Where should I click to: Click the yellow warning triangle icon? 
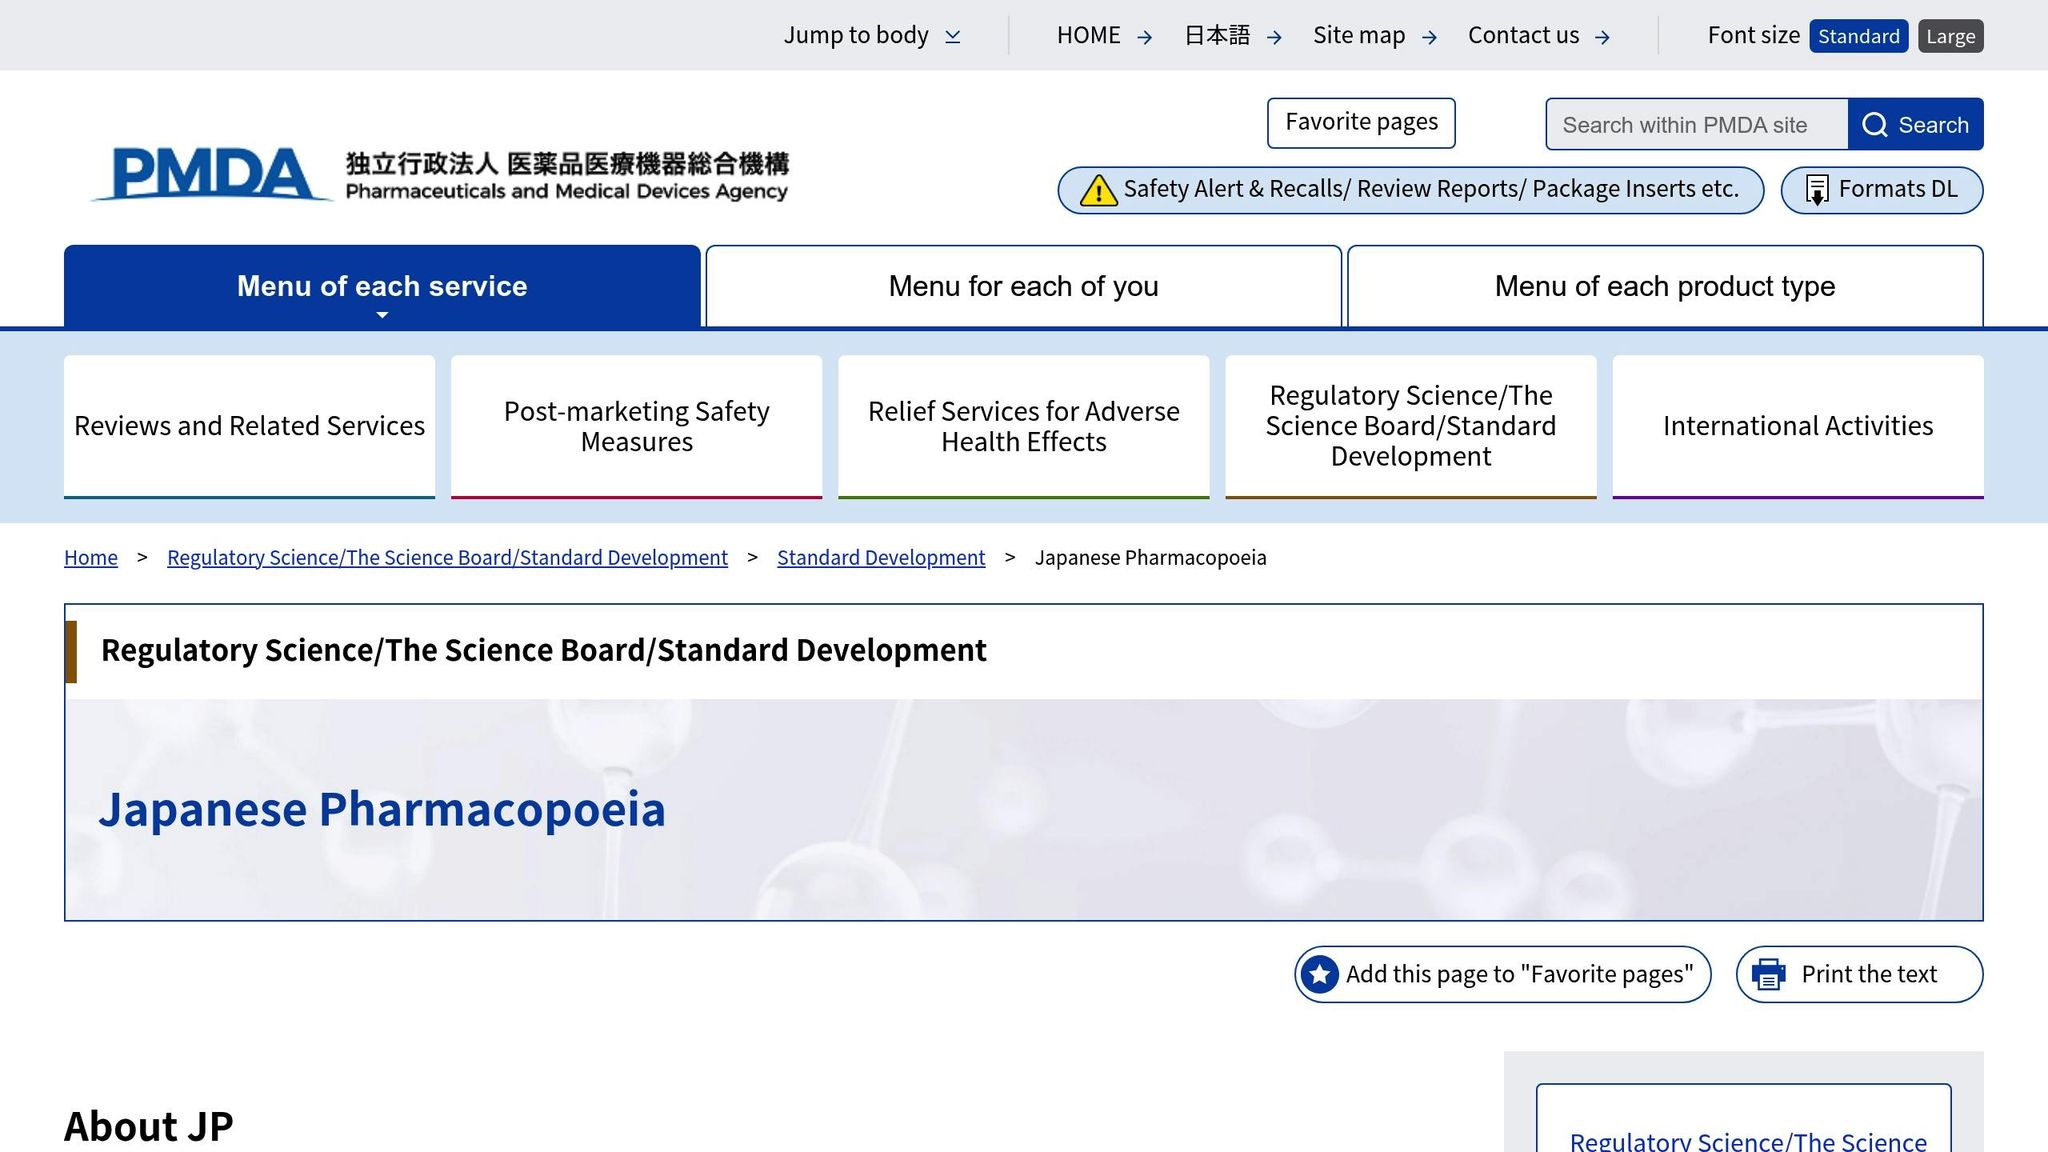(1098, 190)
